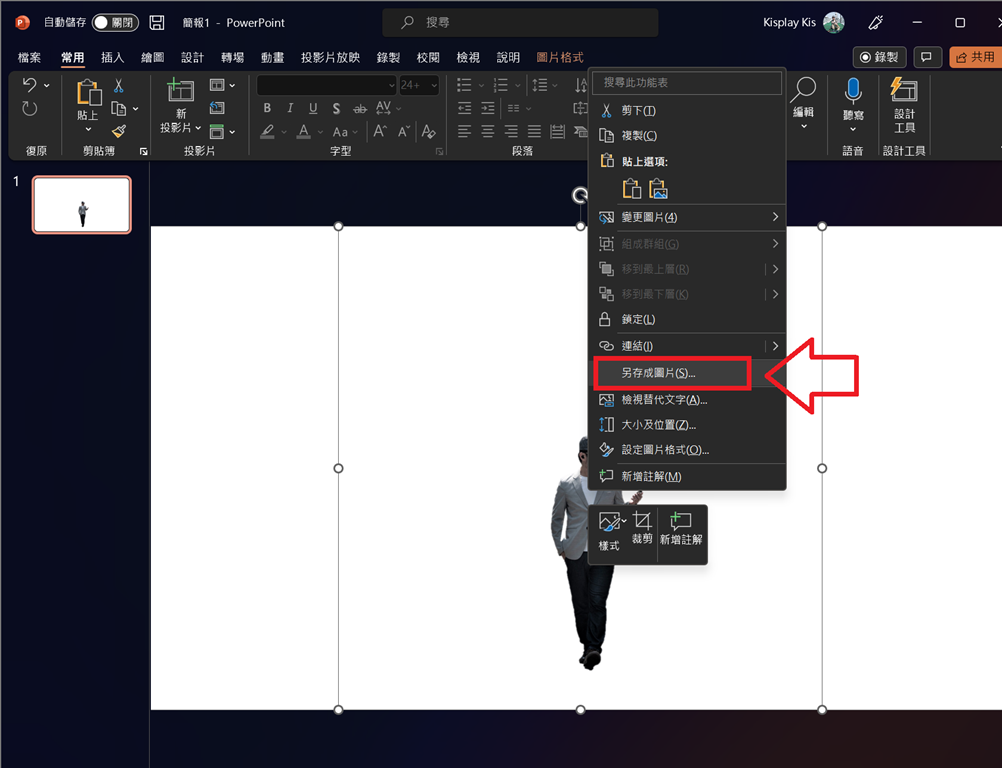Click the Cut scissors icon in ribbon
Image resolution: width=1002 pixels, height=768 pixels.
(119, 86)
